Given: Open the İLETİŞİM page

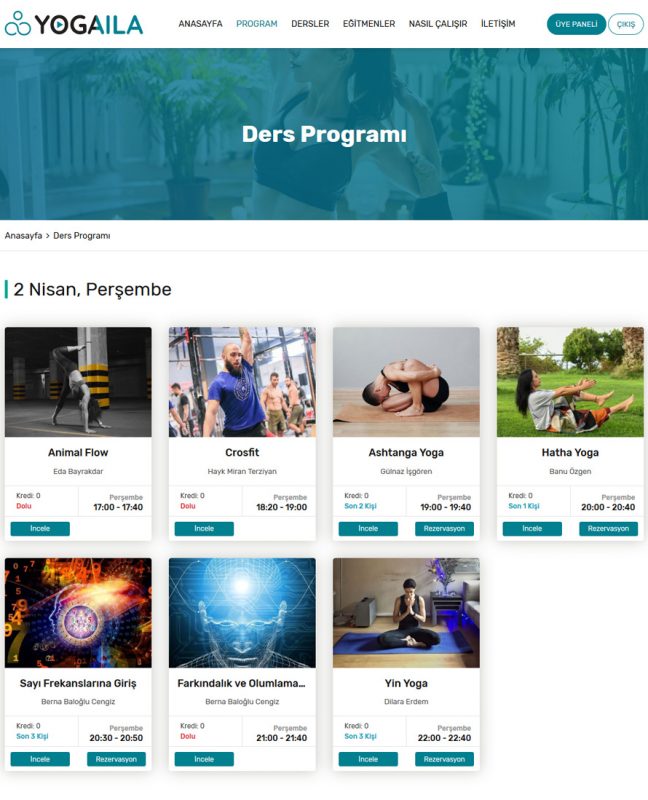Looking at the screenshot, I should pyautogui.click(x=497, y=24).
